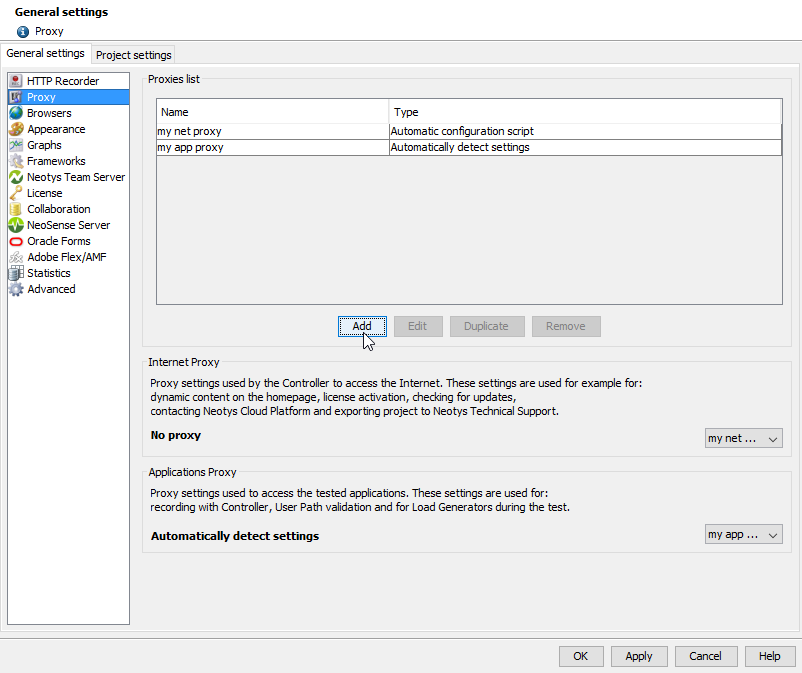802x673 pixels.
Task: Switch to the Project settings tab
Action: [x=134, y=55]
